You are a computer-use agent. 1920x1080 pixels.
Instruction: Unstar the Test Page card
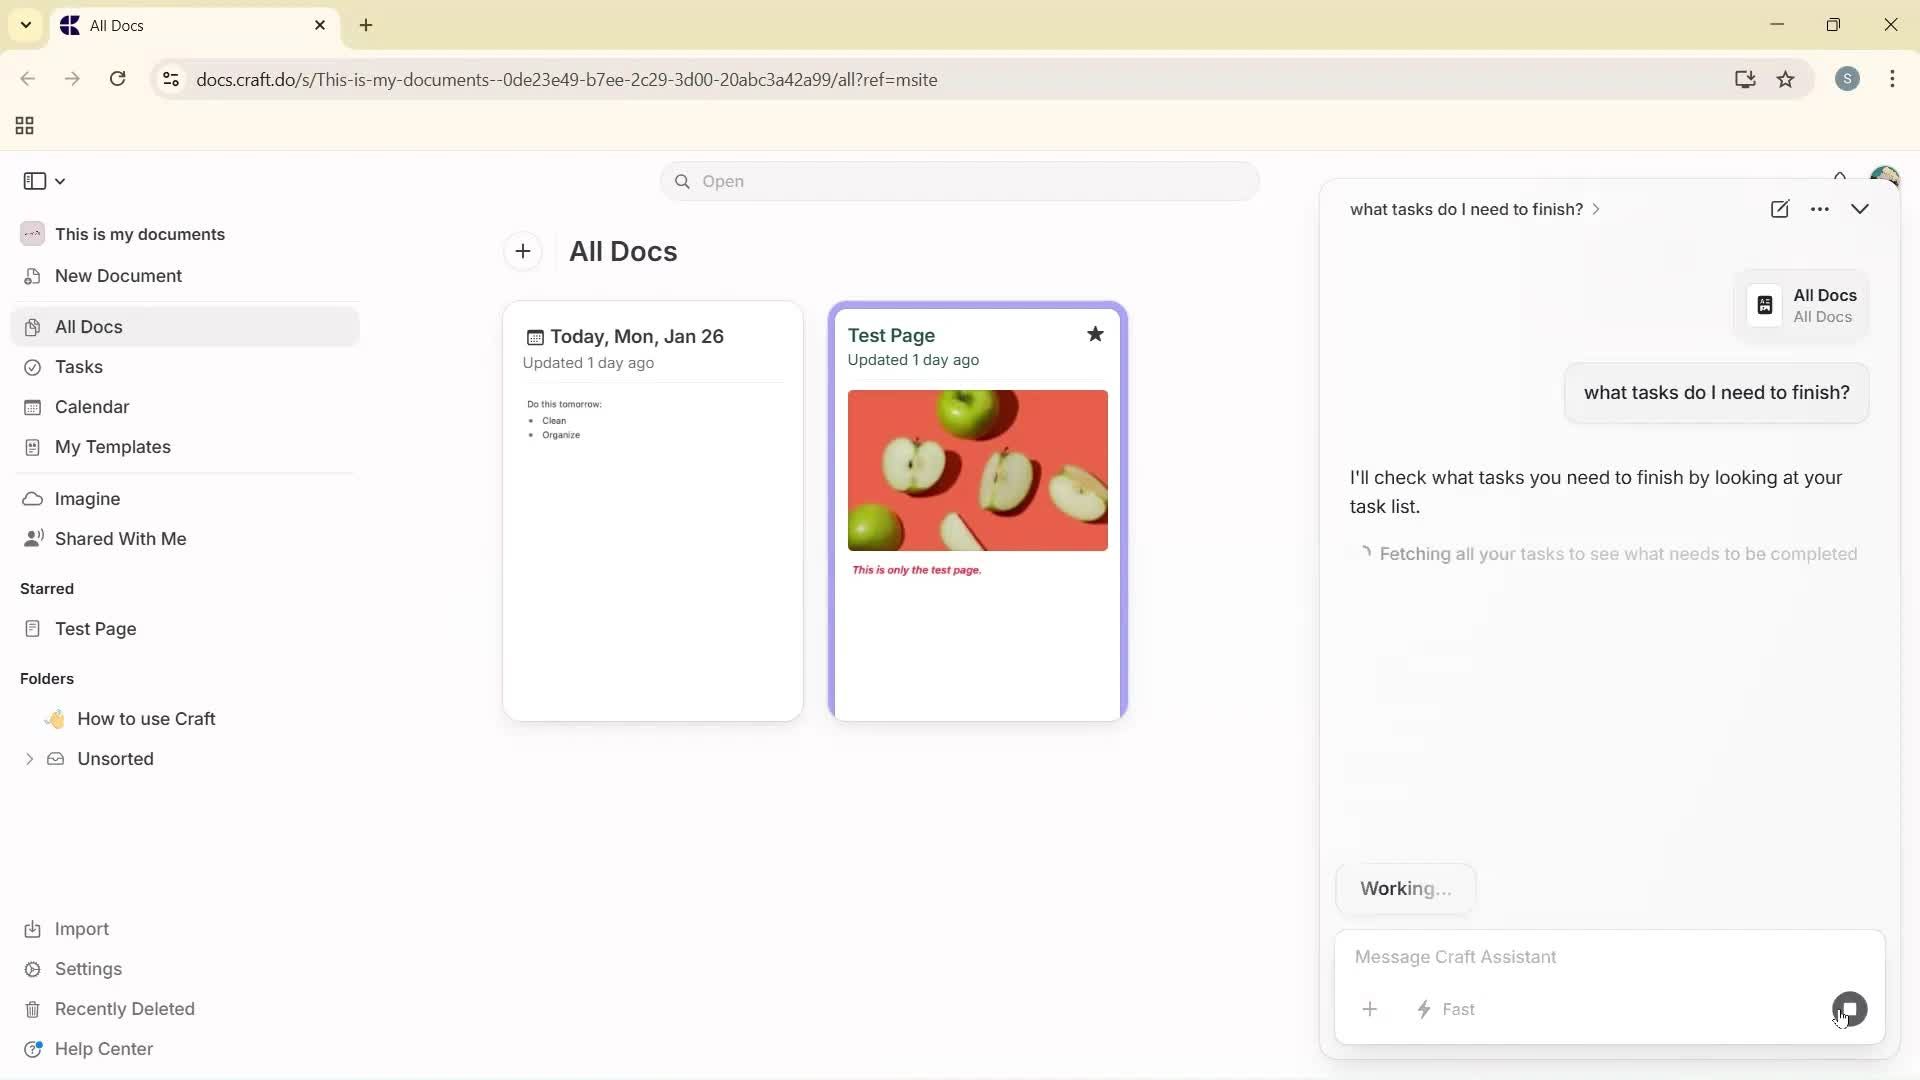click(1095, 334)
